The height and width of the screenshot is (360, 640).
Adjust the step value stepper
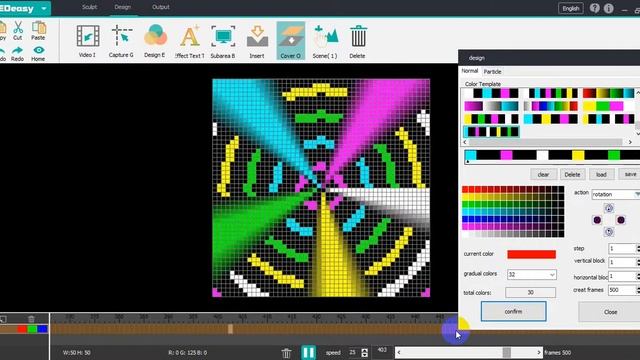click(638, 249)
